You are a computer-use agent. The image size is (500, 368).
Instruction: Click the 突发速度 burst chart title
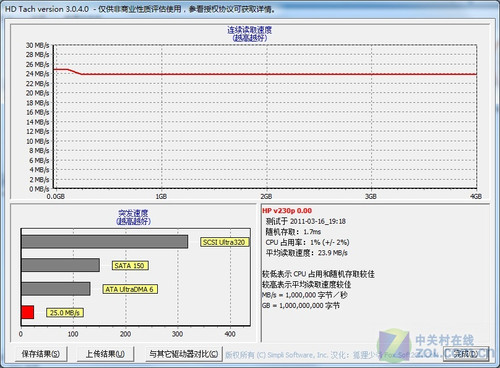click(x=133, y=213)
